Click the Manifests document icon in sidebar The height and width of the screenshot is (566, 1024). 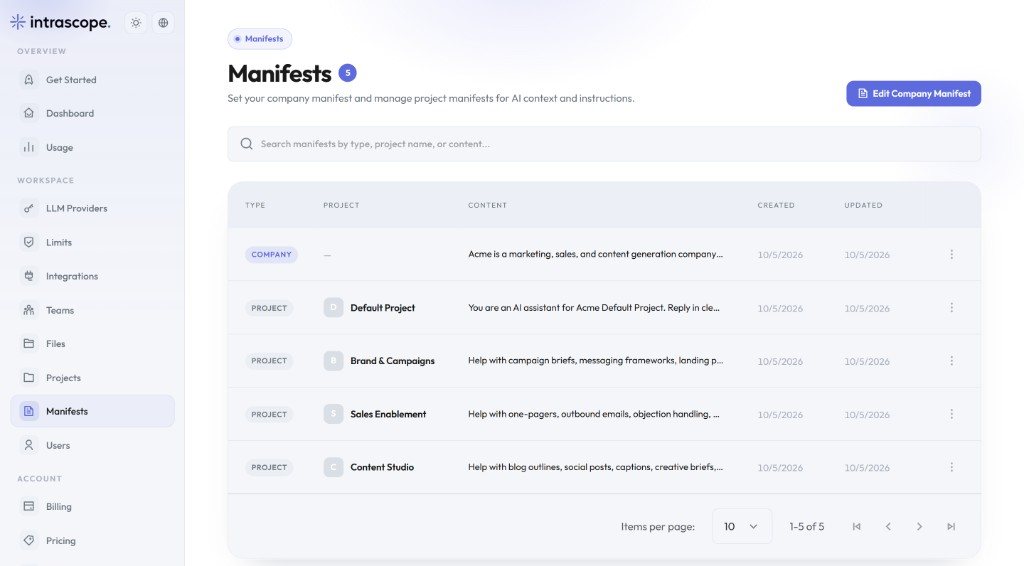(29, 411)
